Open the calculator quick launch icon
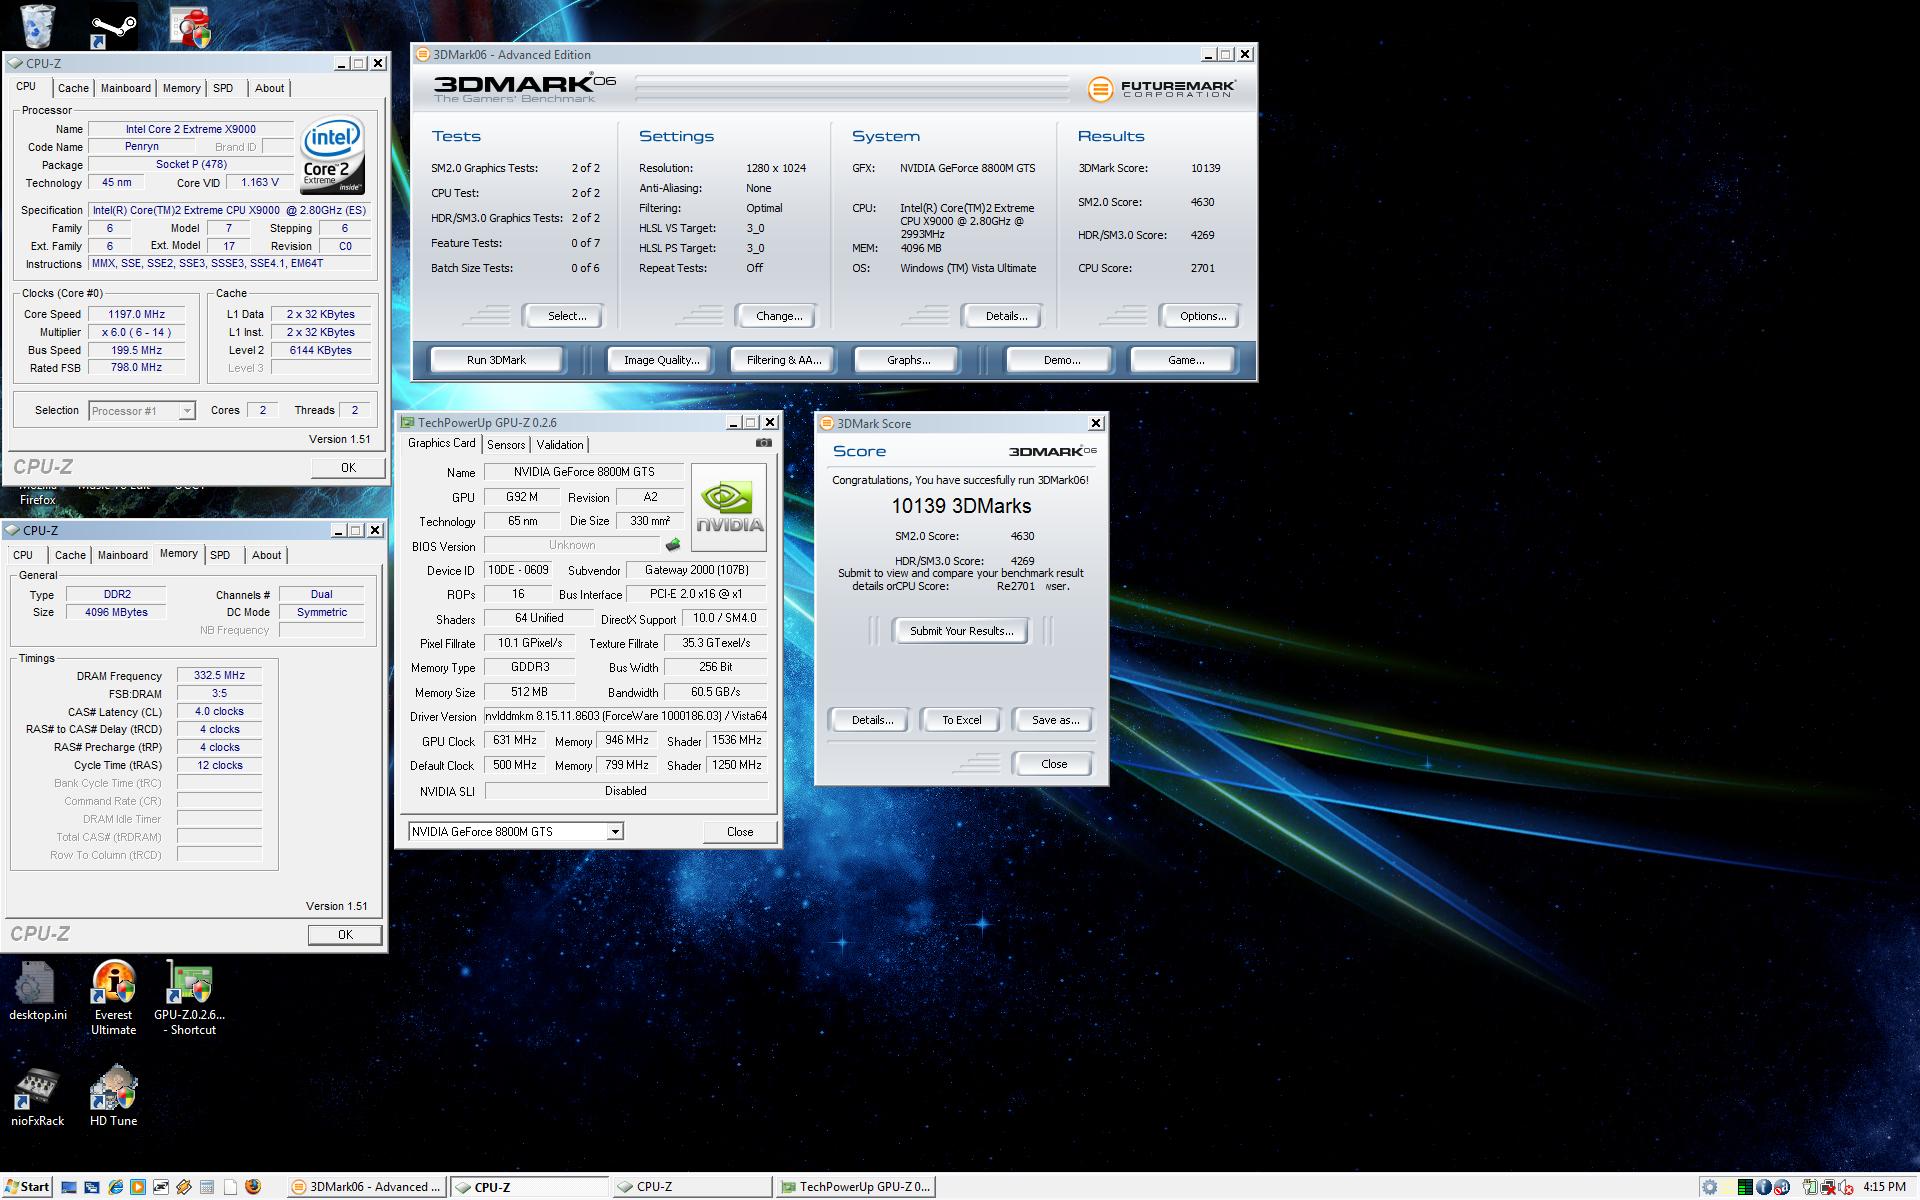 (x=207, y=1187)
